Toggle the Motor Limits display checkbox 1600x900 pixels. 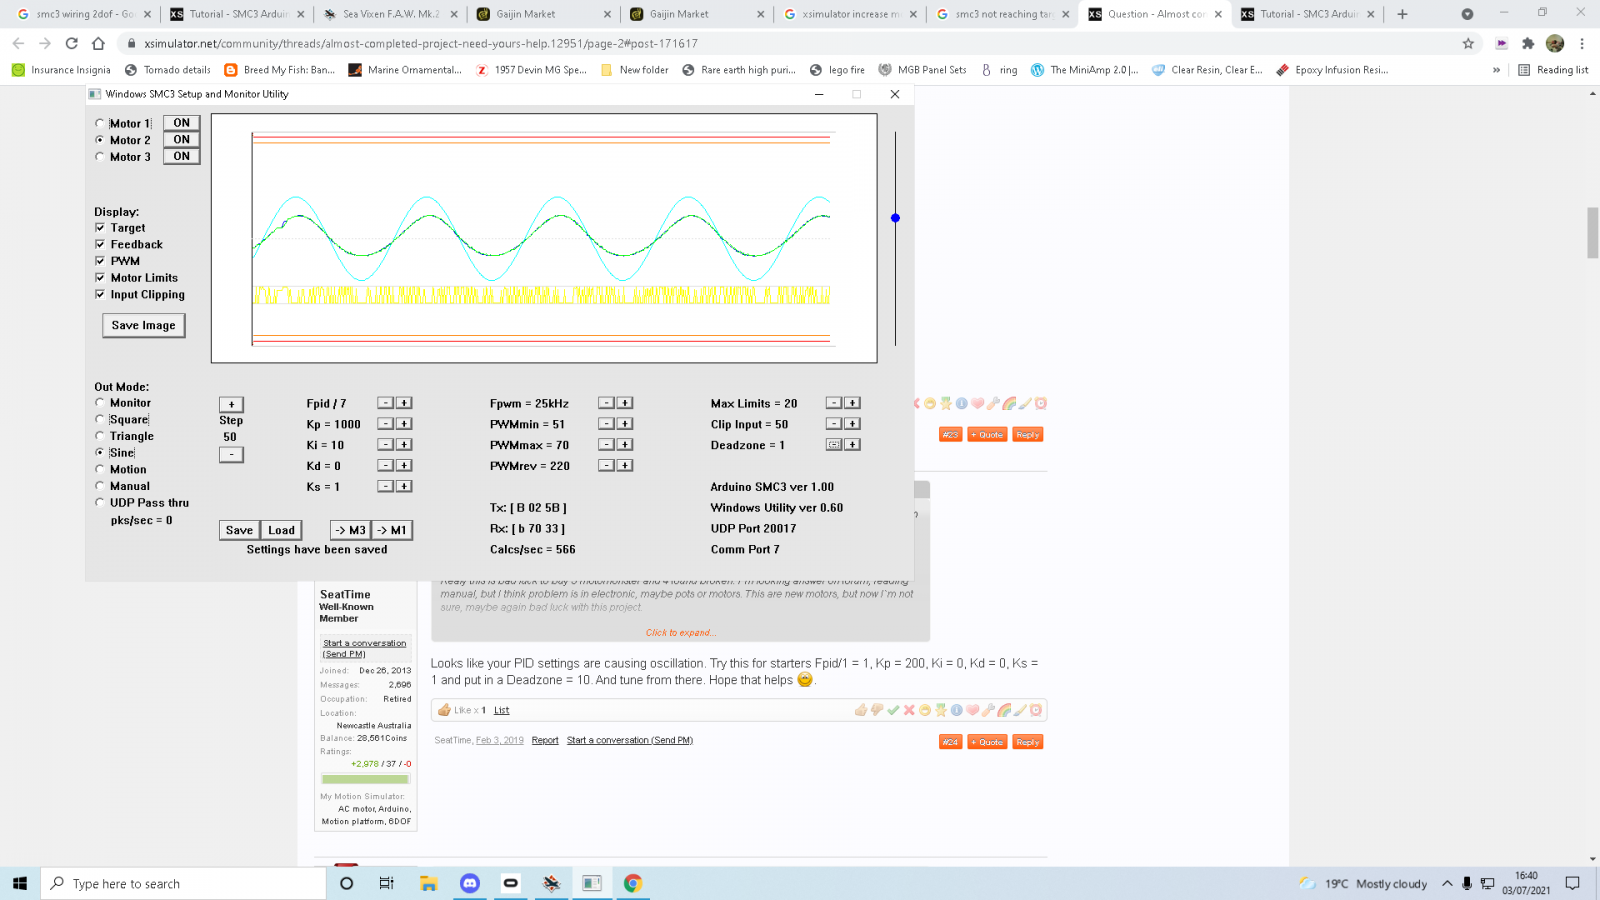100,278
